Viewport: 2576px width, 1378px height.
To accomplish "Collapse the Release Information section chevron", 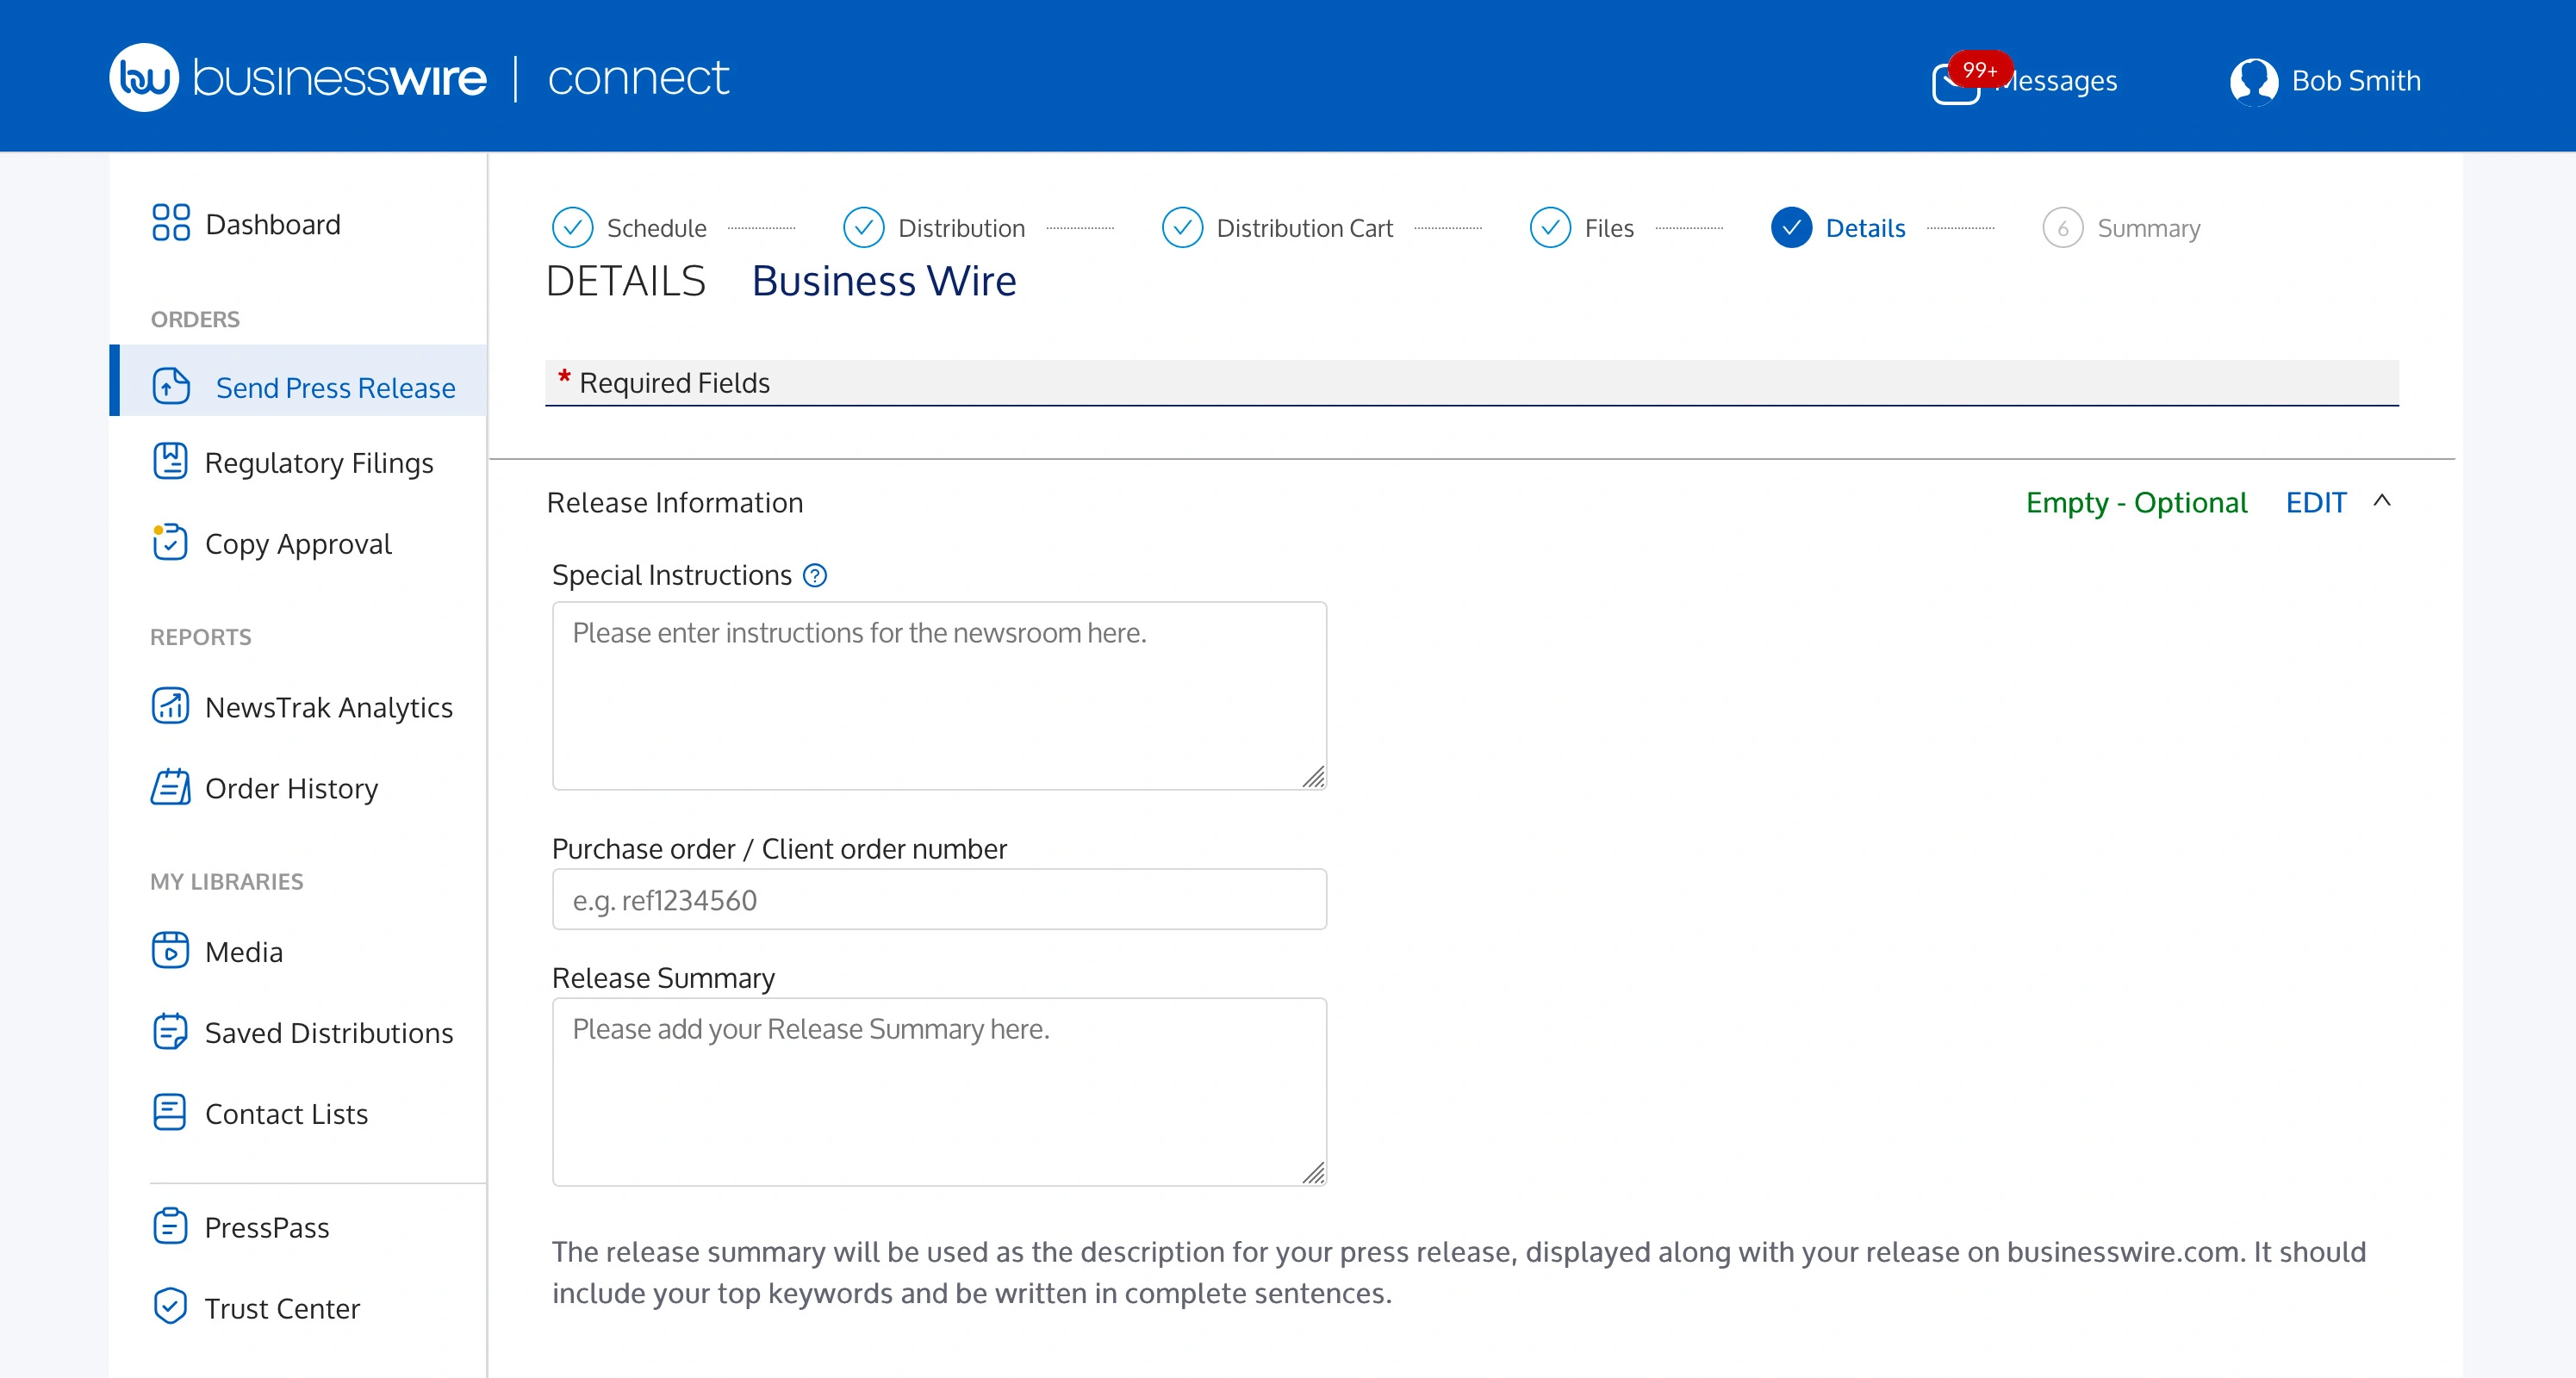I will pos(2382,501).
